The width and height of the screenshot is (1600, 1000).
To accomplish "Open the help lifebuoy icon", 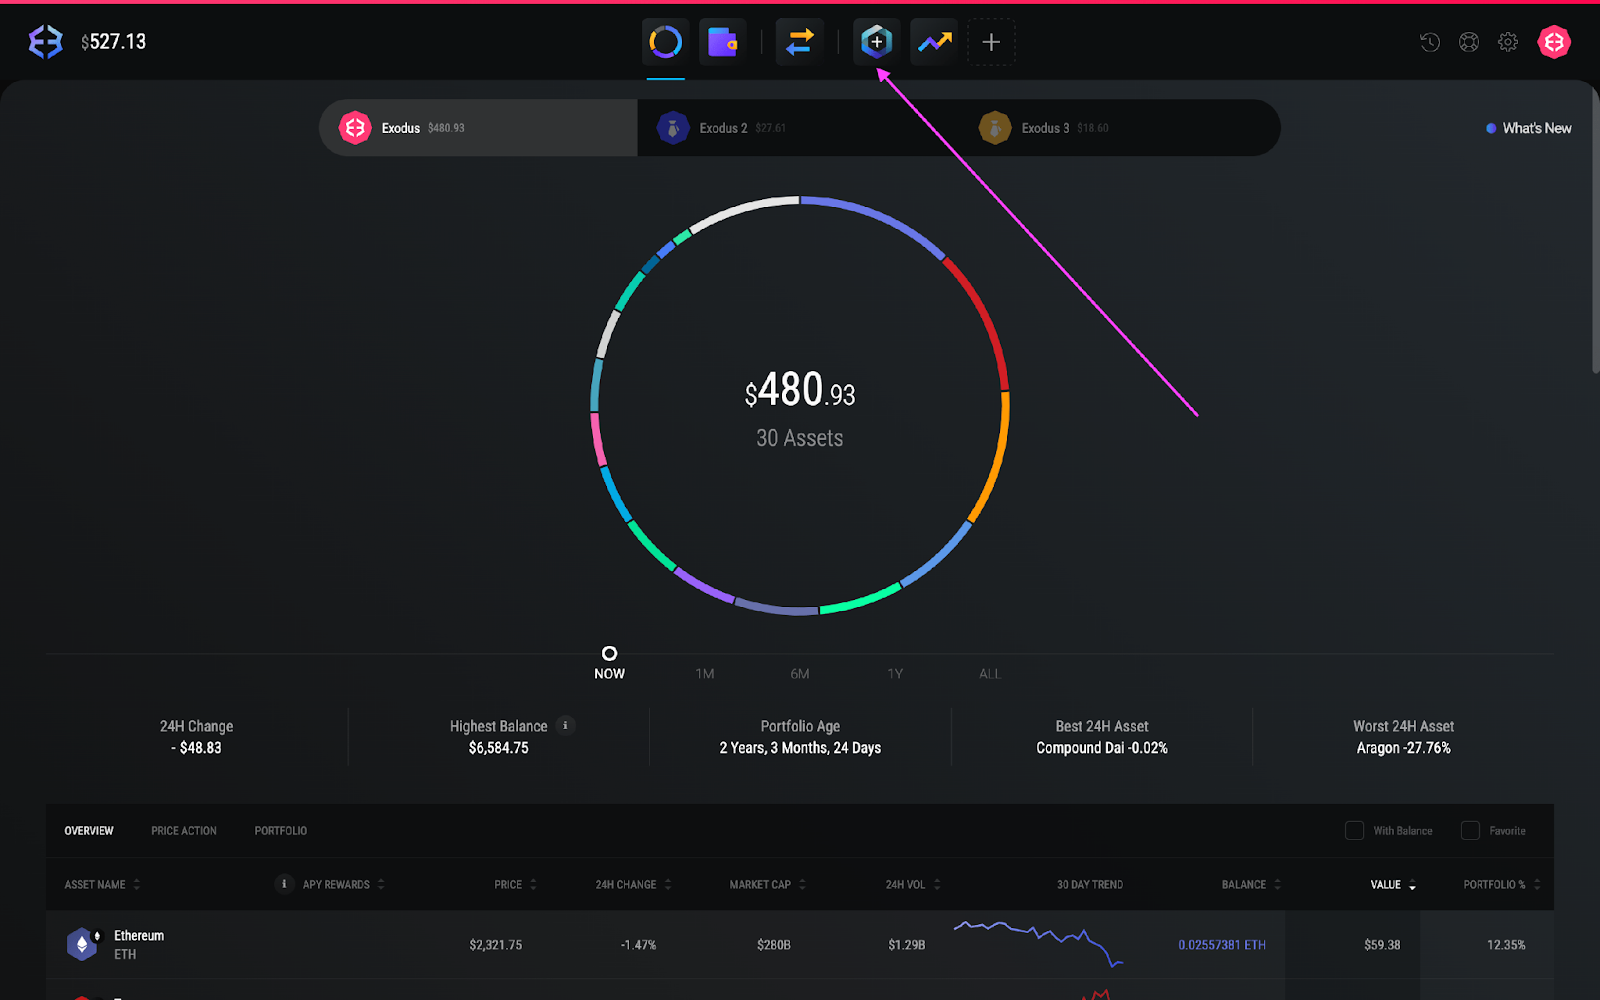I will pyautogui.click(x=1469, y=42).
